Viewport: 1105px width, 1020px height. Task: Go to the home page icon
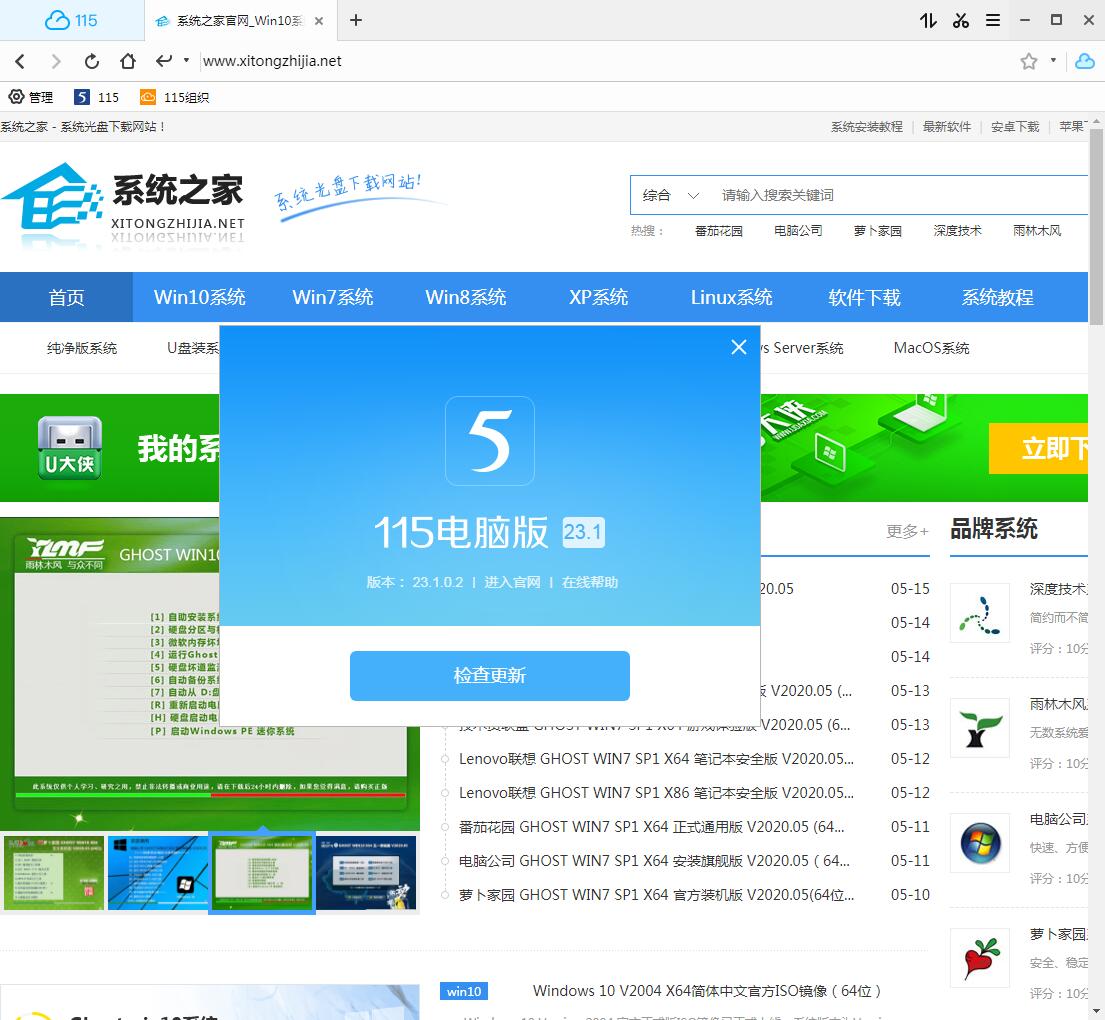pyautogui.click(x=128, y=61)
